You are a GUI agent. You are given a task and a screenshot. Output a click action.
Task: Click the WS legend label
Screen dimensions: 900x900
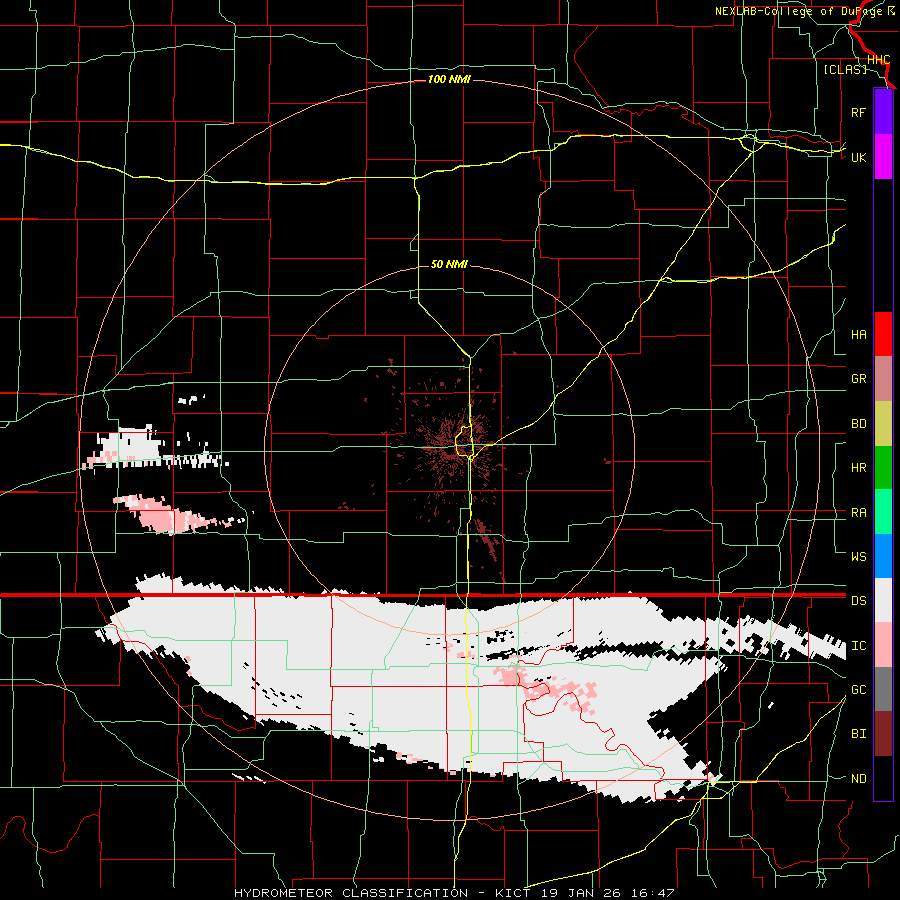859,557
